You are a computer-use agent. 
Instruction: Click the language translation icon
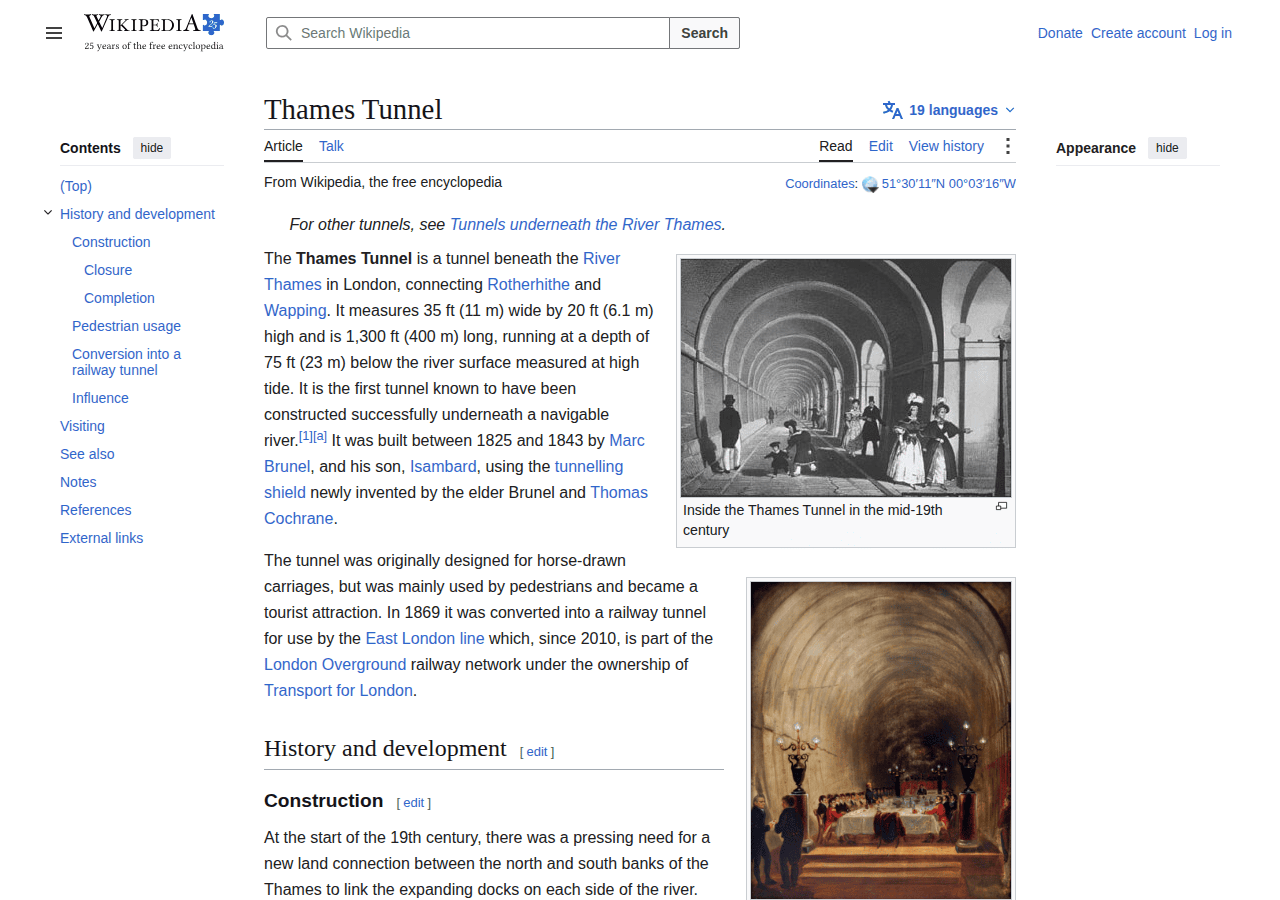tap(892, 110)
